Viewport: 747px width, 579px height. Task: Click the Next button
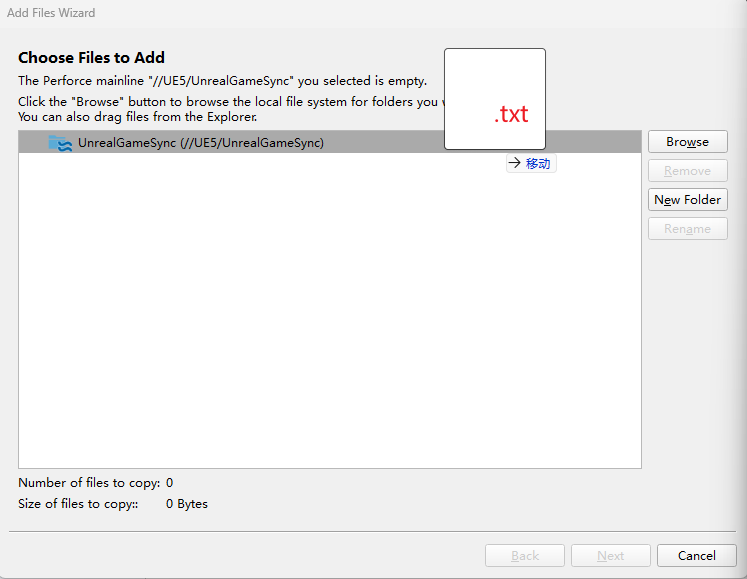[611, 556]
